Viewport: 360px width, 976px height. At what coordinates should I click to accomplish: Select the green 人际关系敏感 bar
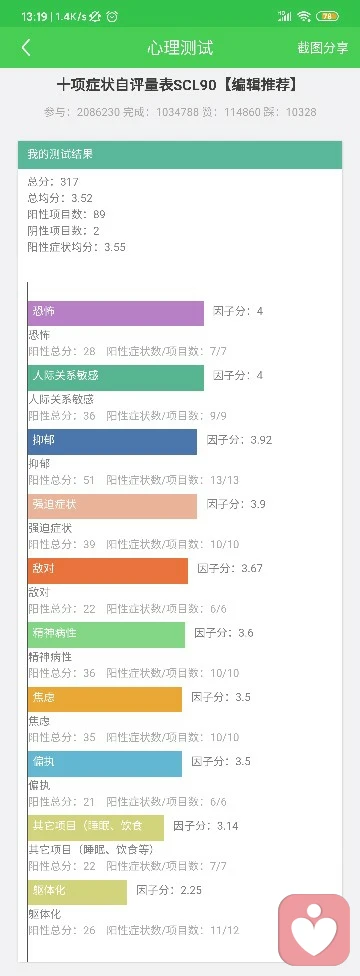115,378
